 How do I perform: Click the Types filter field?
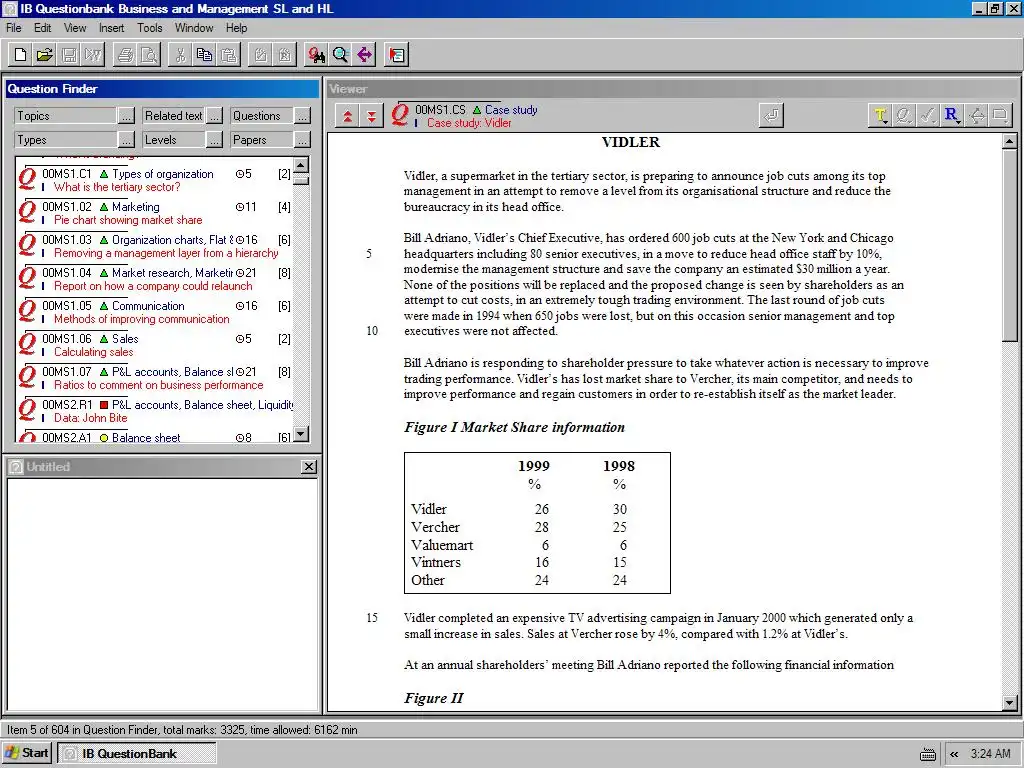[x=65, y=140]
